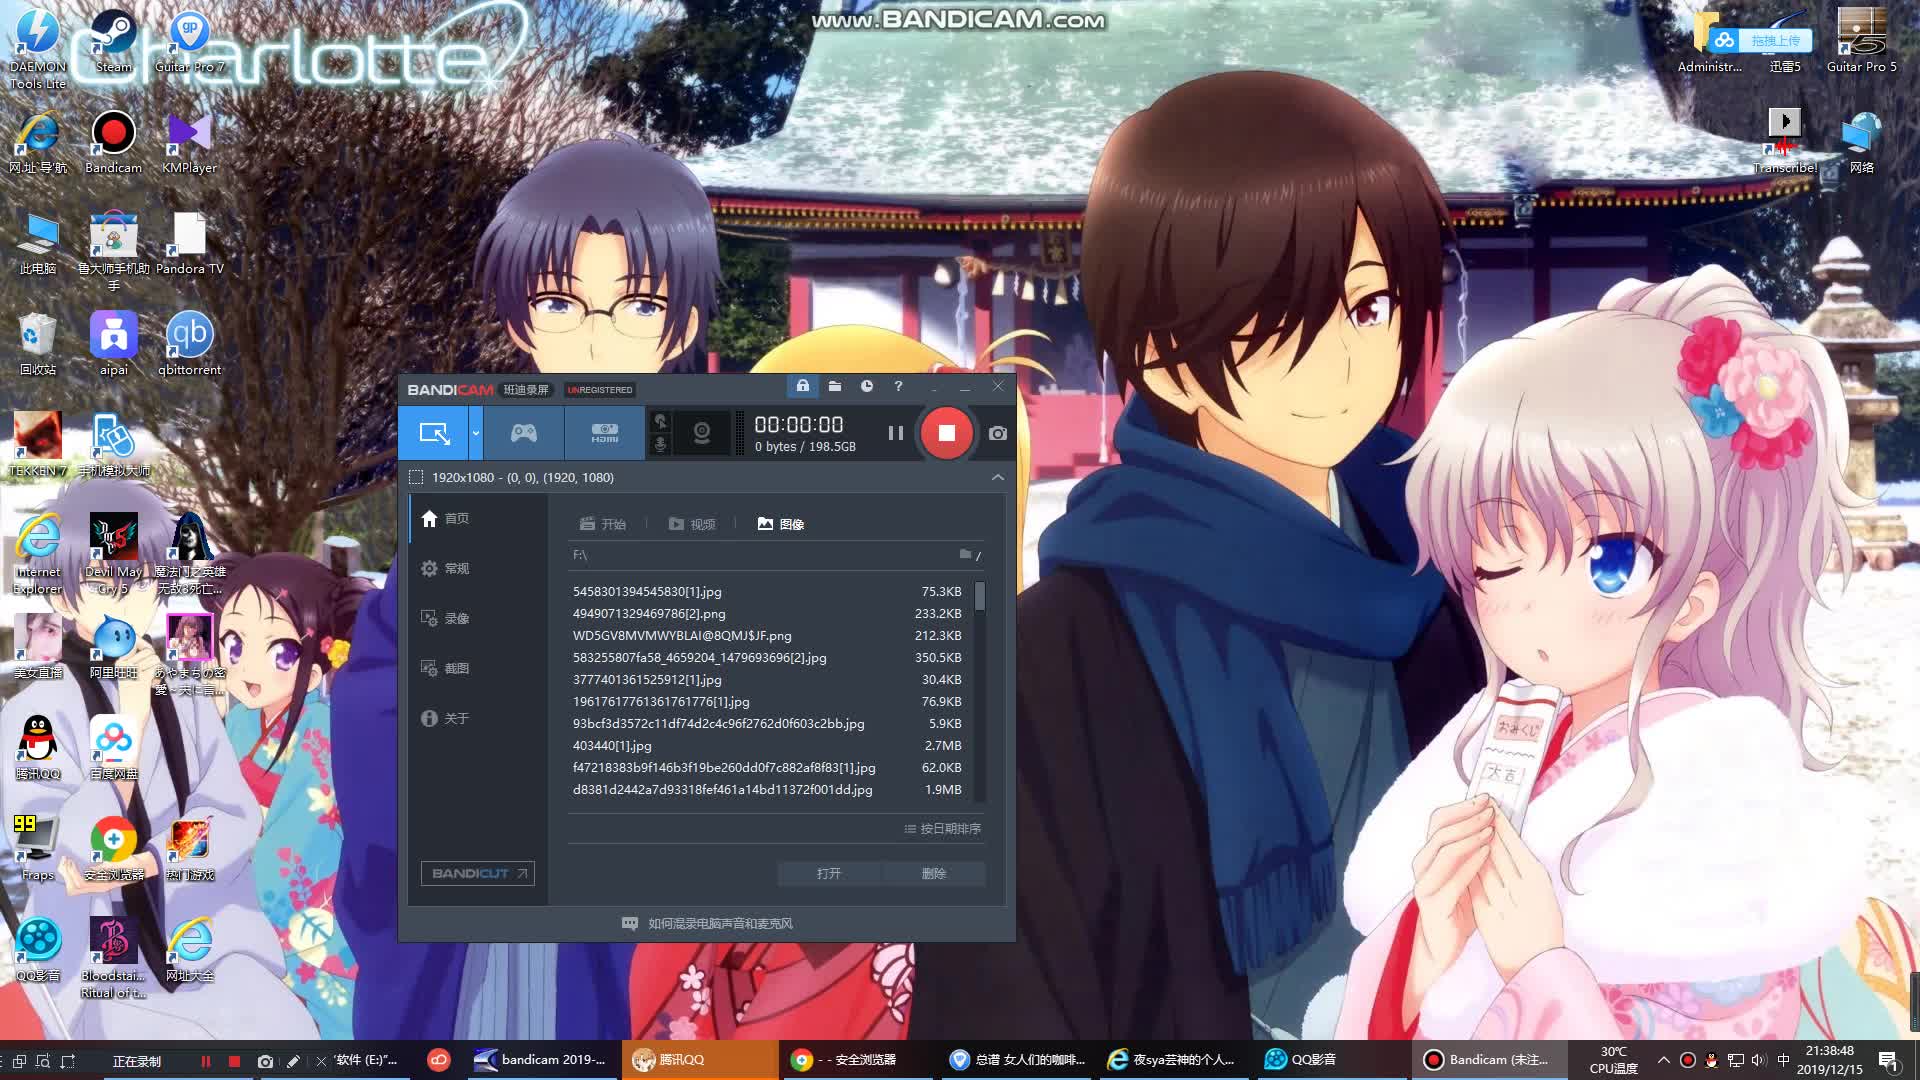Open Devil May Cry 5 desktop icon

pyautogui.click(x=113, y=554)
